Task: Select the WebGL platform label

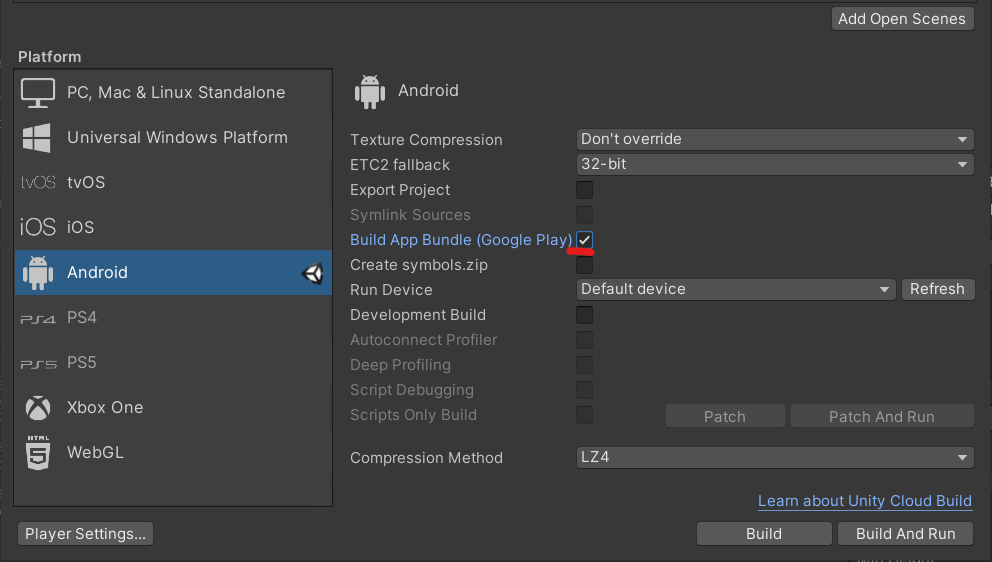Action: click(96, 453)
